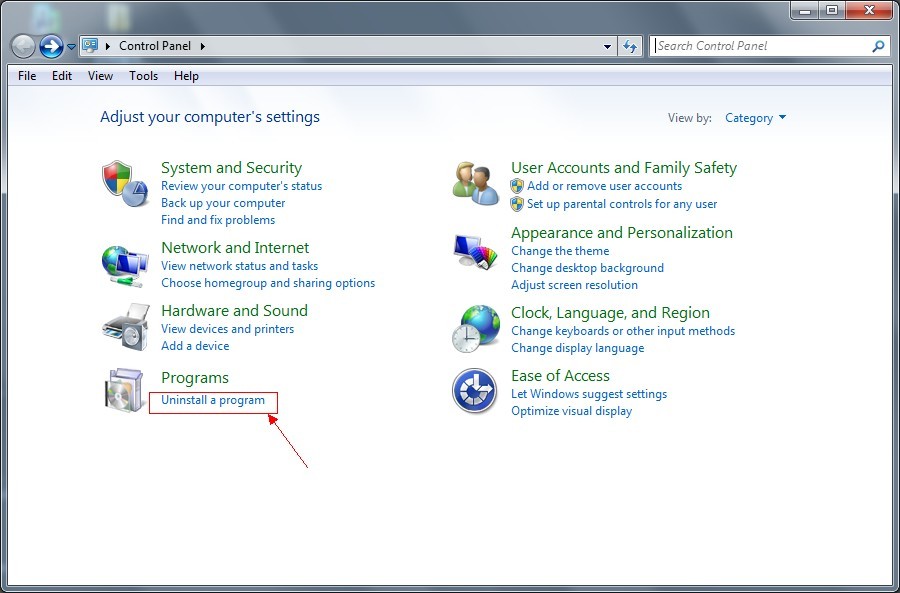Open the View menu
Screen dimensions: 900x593
pos(100,76)
